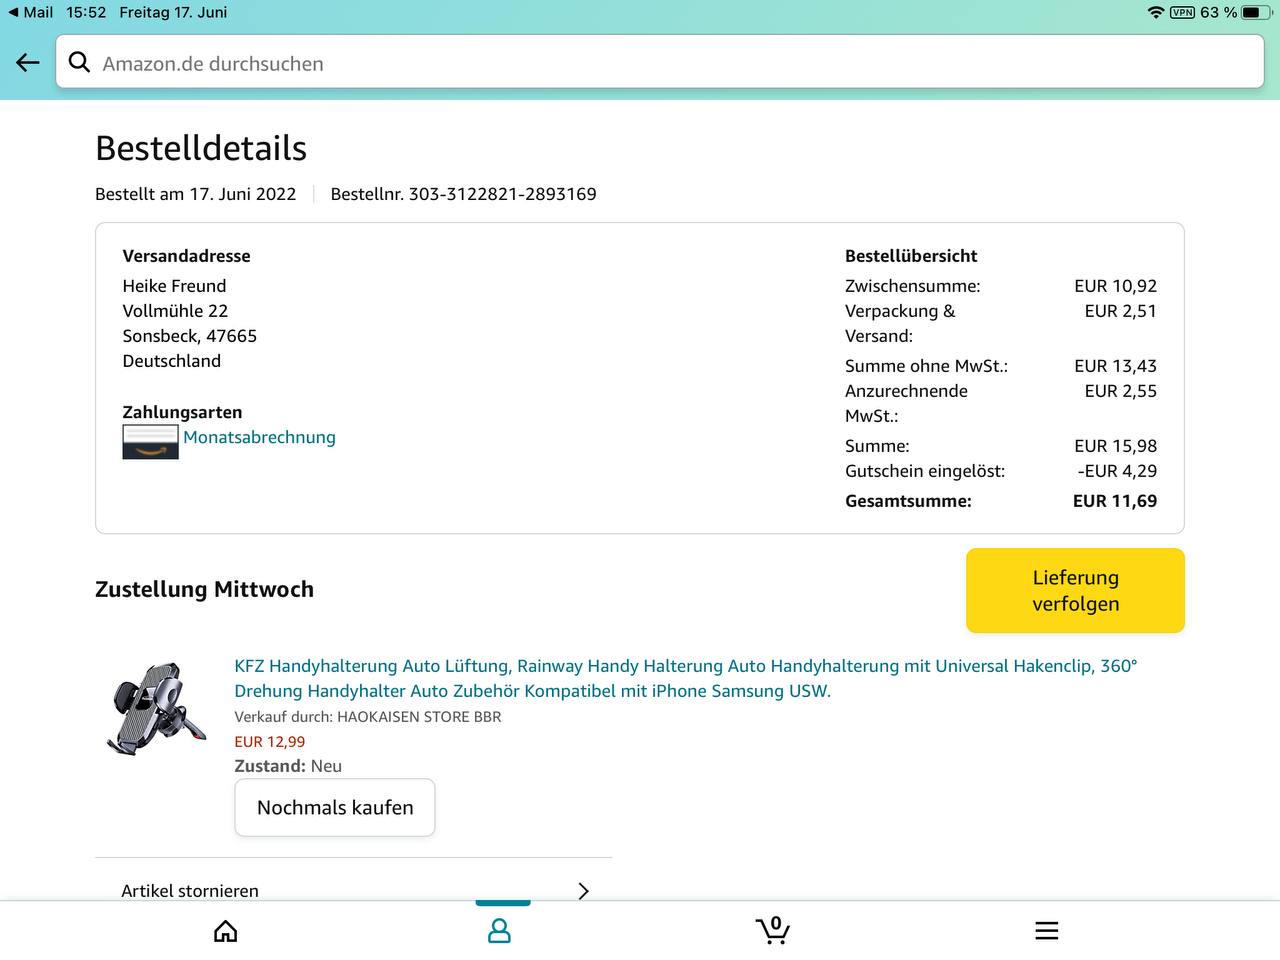
Task: Open the account profile tab icon
Action: point(499,932)
